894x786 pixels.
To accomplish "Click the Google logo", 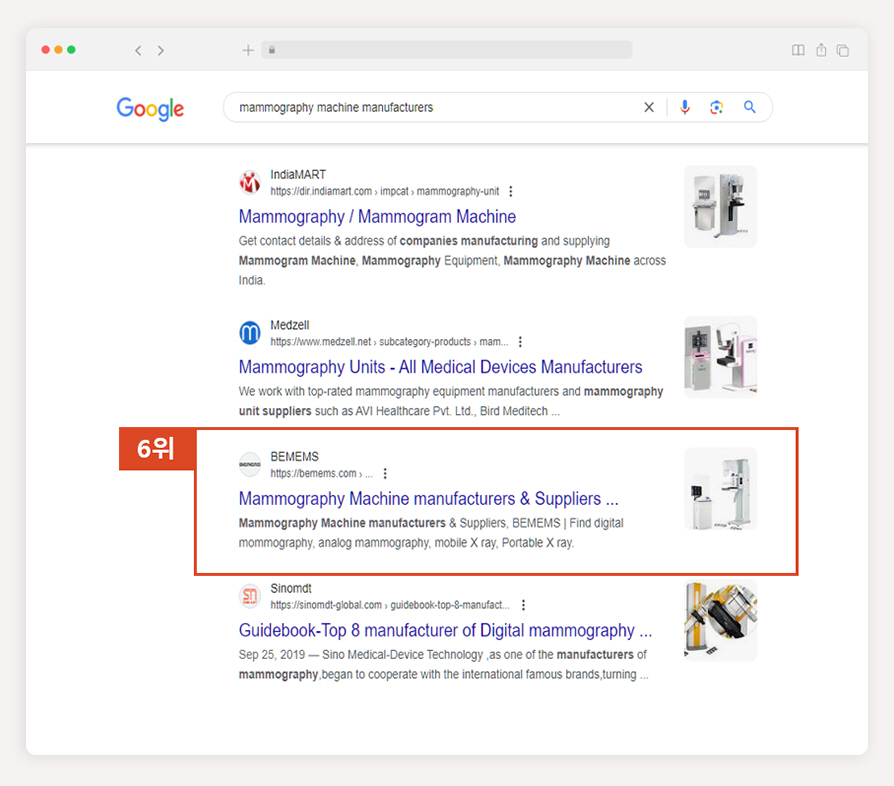I will pos(151,108).
